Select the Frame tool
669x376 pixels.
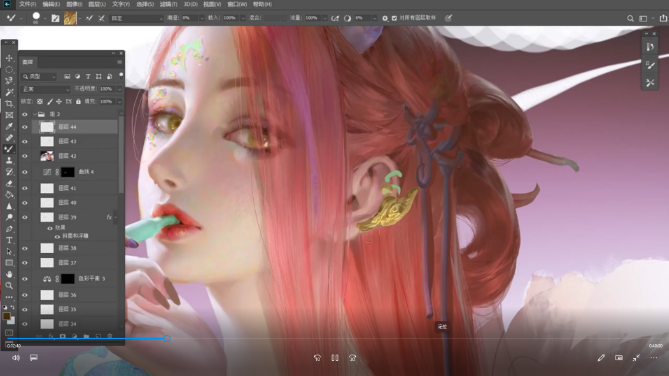(9, 115)
